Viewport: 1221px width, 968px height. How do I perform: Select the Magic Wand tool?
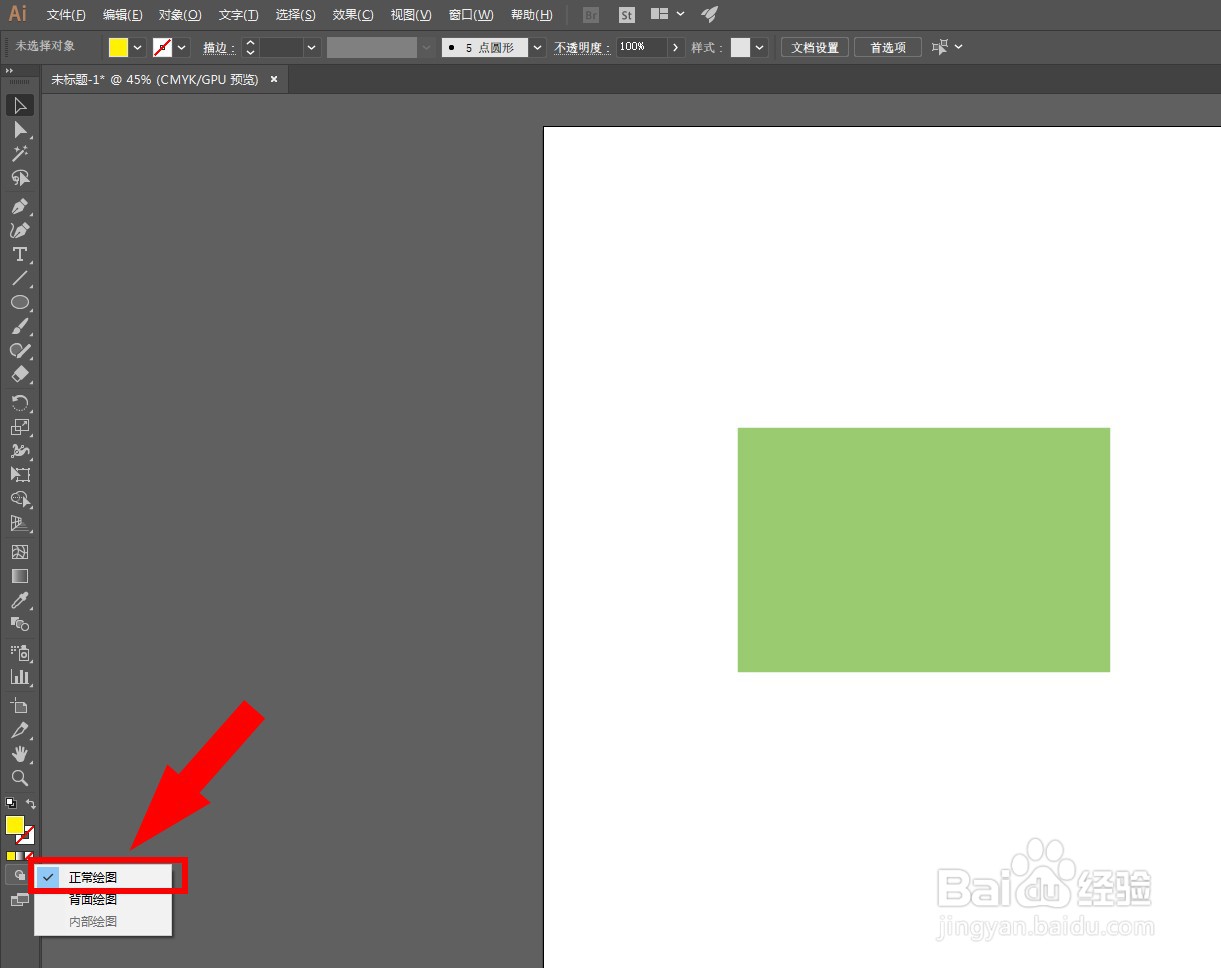(x=20, y=154)
